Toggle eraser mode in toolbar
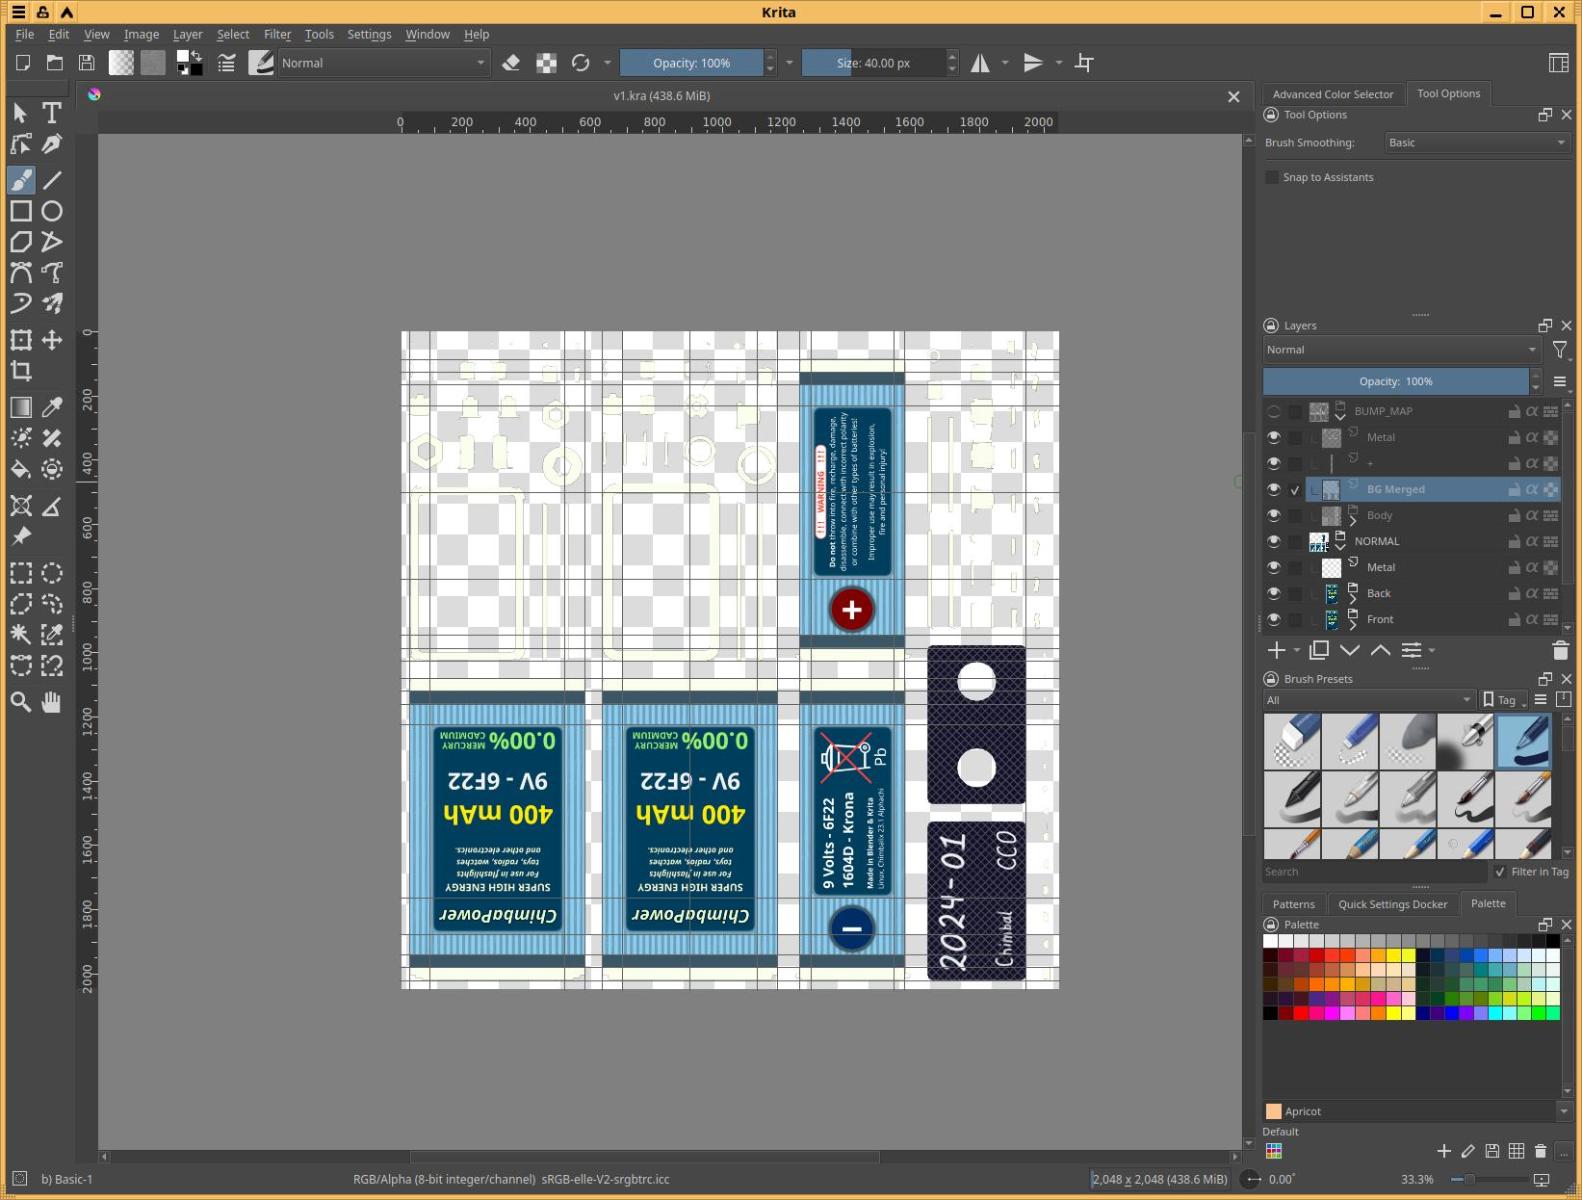This screenshot has height=1200, width=1582. tap(511, 63)
